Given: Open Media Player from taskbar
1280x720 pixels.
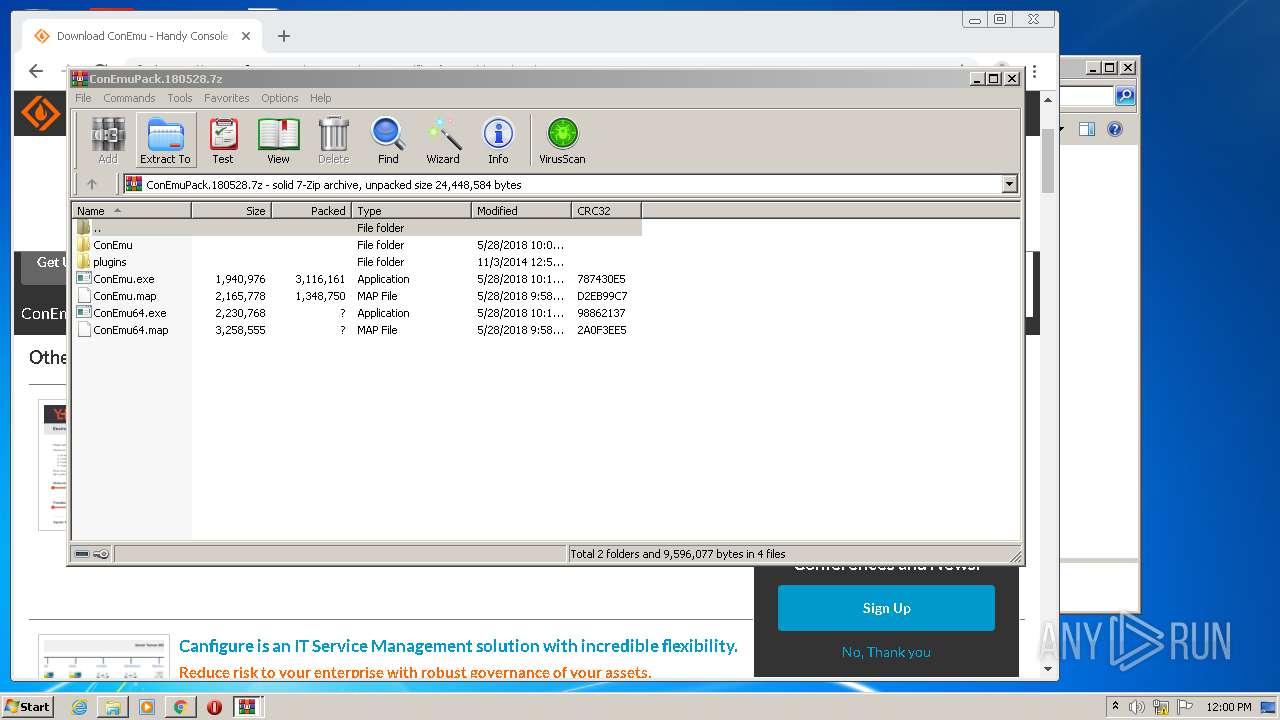Looking at the screenshot, I should click(x=147, y=707).
